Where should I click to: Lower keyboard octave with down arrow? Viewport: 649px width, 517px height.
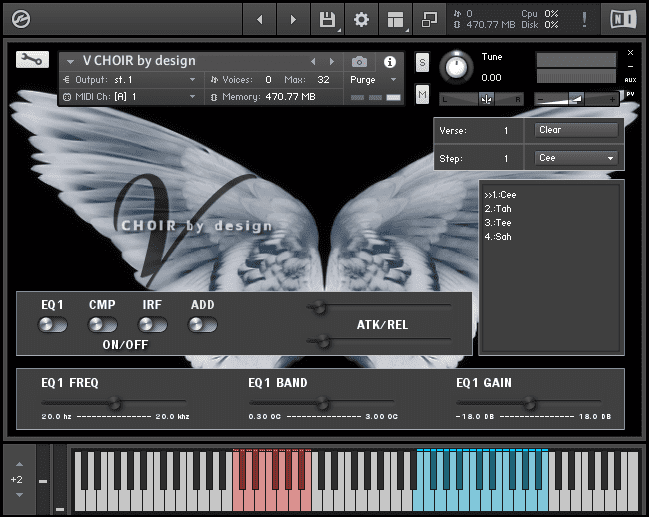click(x=19, y=495)
